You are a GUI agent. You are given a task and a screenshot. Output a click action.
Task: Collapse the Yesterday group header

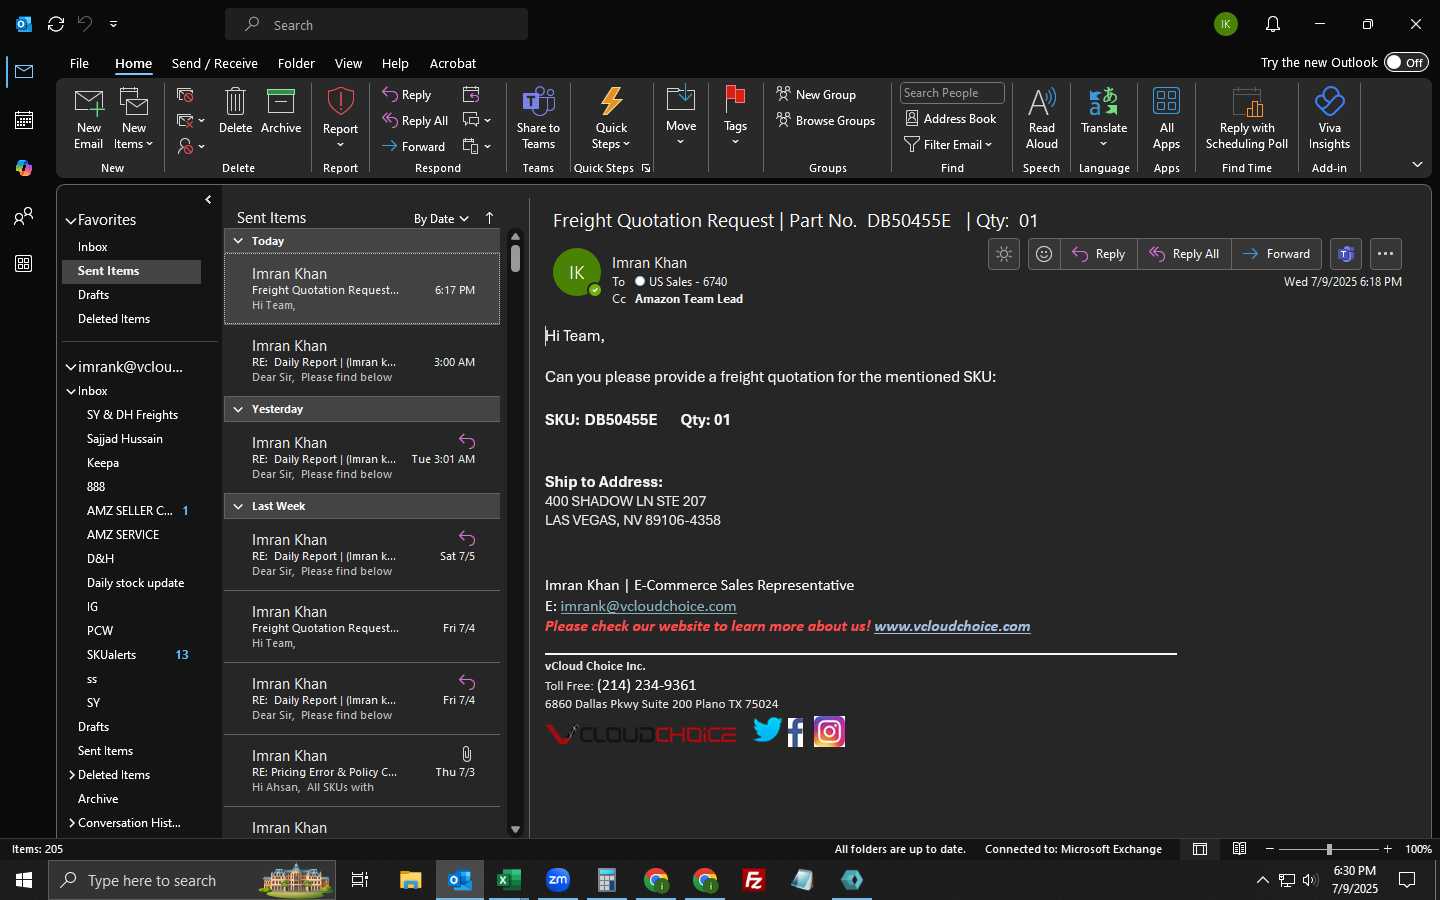click(238, 409)
